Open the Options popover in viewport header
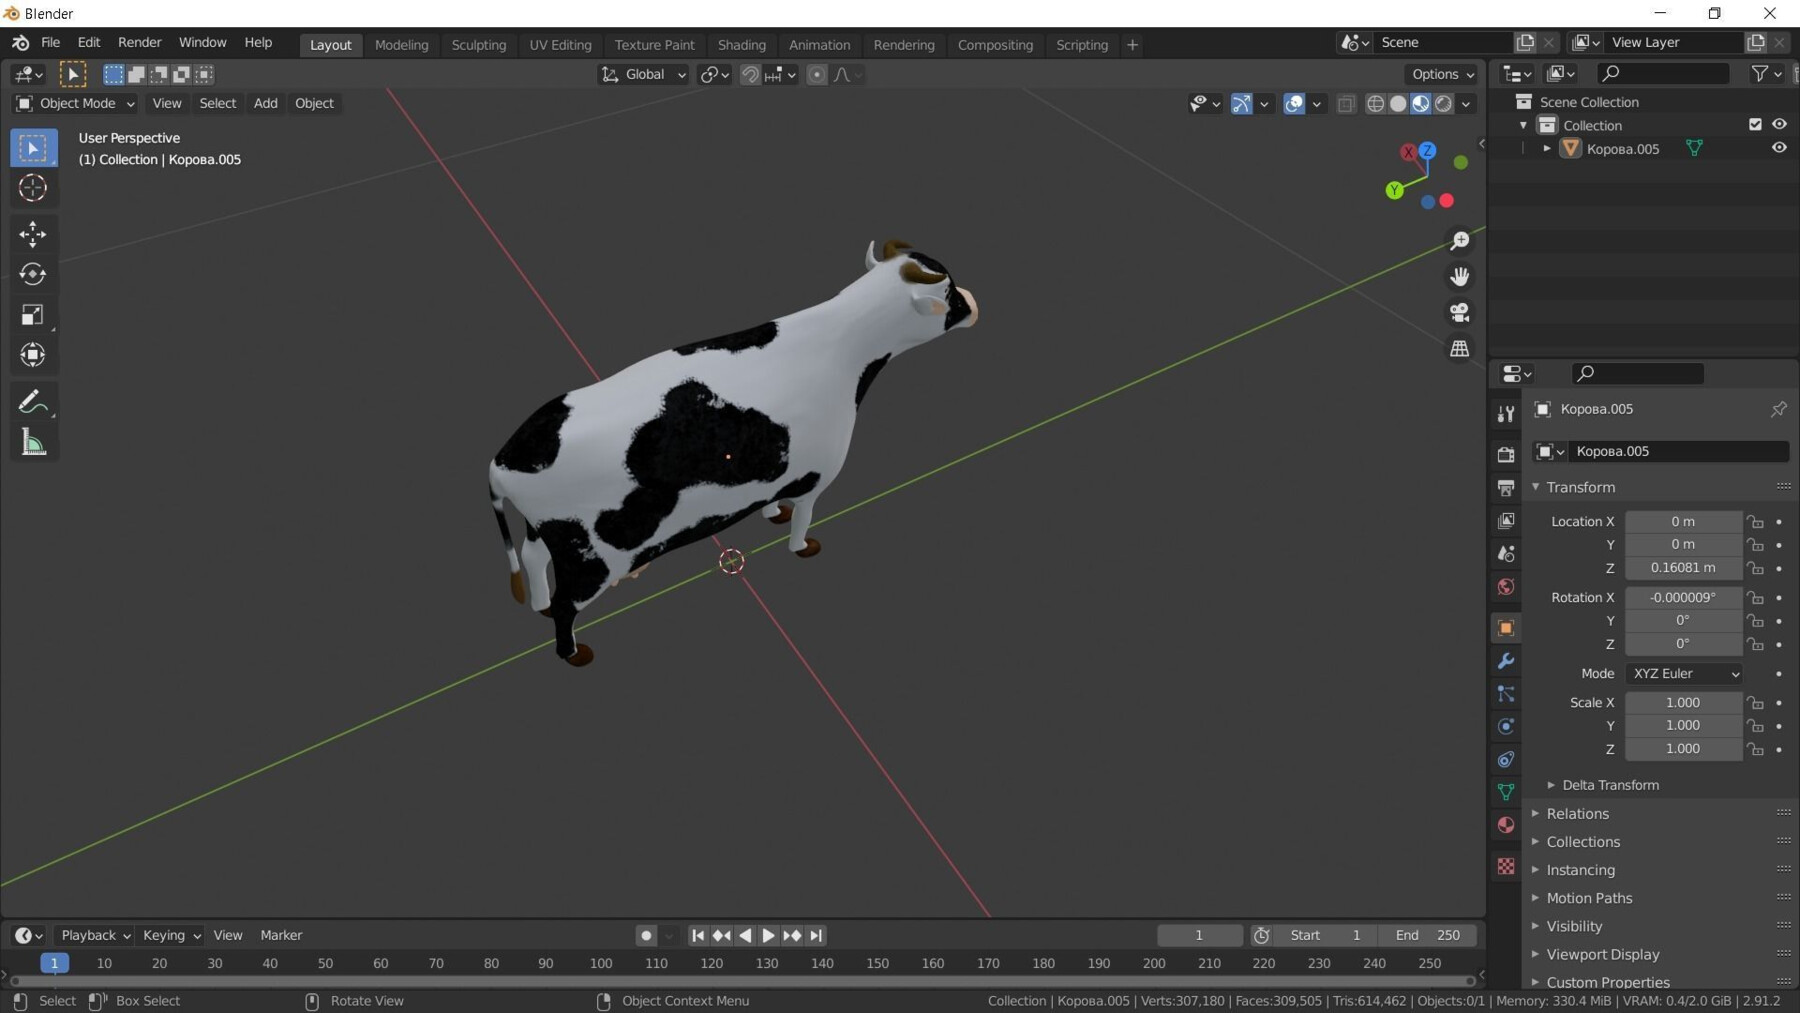Viewport: 1800px width, 1013px height. tap(1440, 74)
